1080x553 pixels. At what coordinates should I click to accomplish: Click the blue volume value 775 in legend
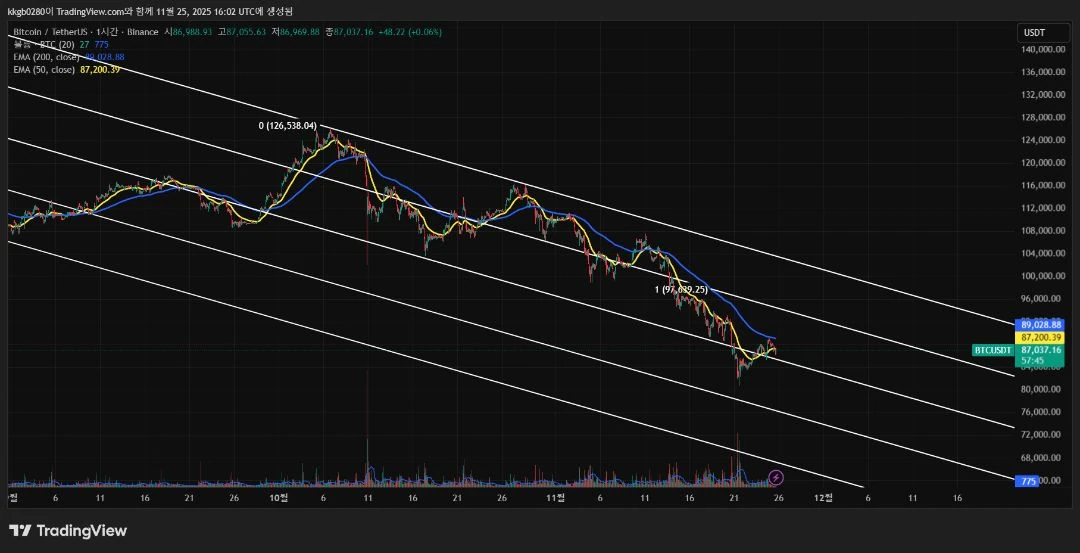[101, 44]
